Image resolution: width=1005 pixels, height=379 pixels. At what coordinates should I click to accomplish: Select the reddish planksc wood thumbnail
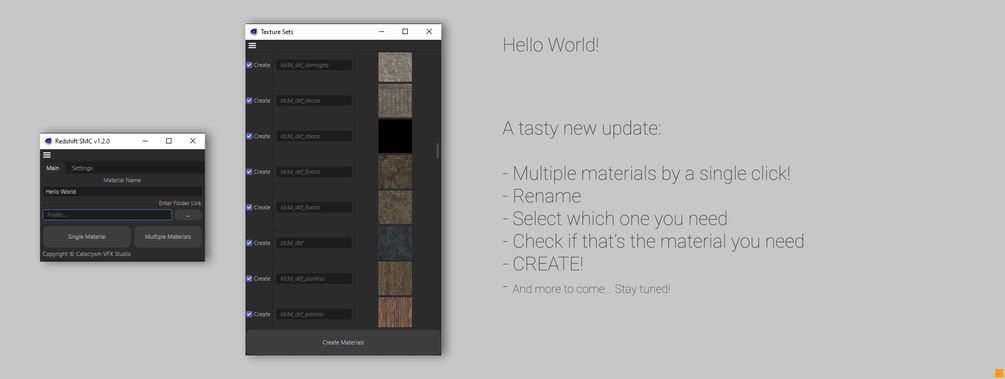coord(395,312)
